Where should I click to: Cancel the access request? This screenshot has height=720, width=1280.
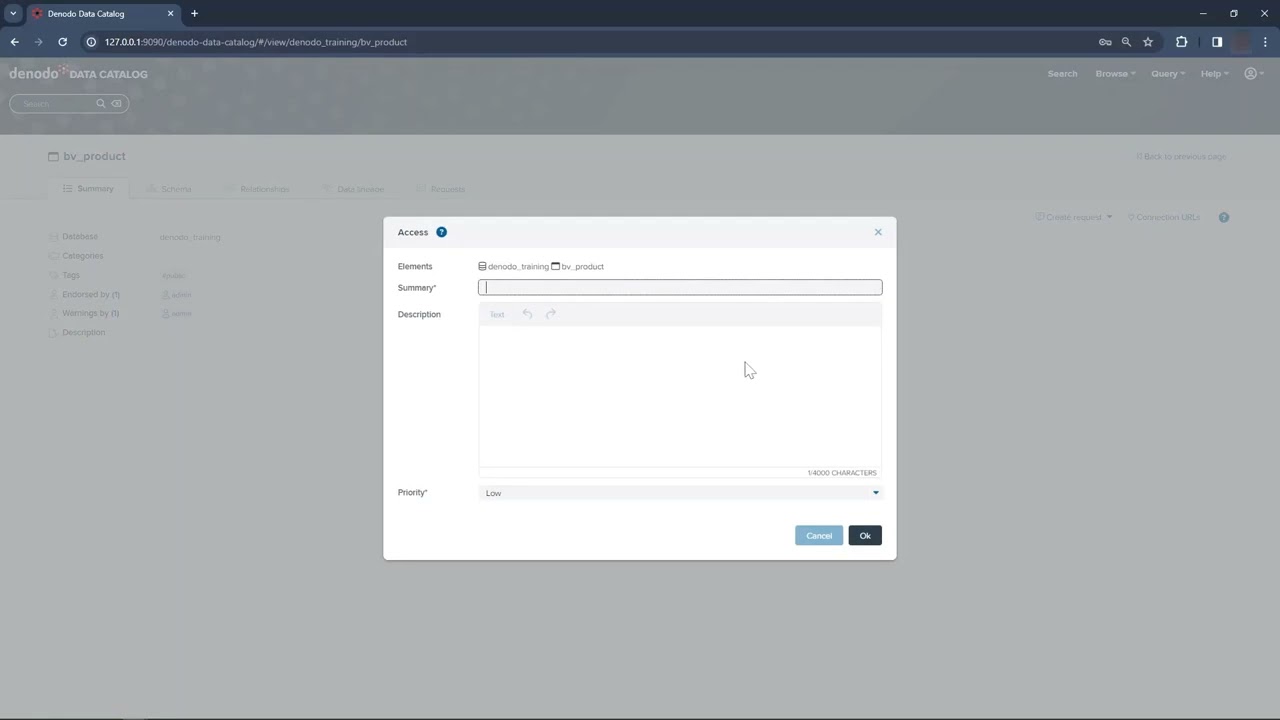coord(819,536)
